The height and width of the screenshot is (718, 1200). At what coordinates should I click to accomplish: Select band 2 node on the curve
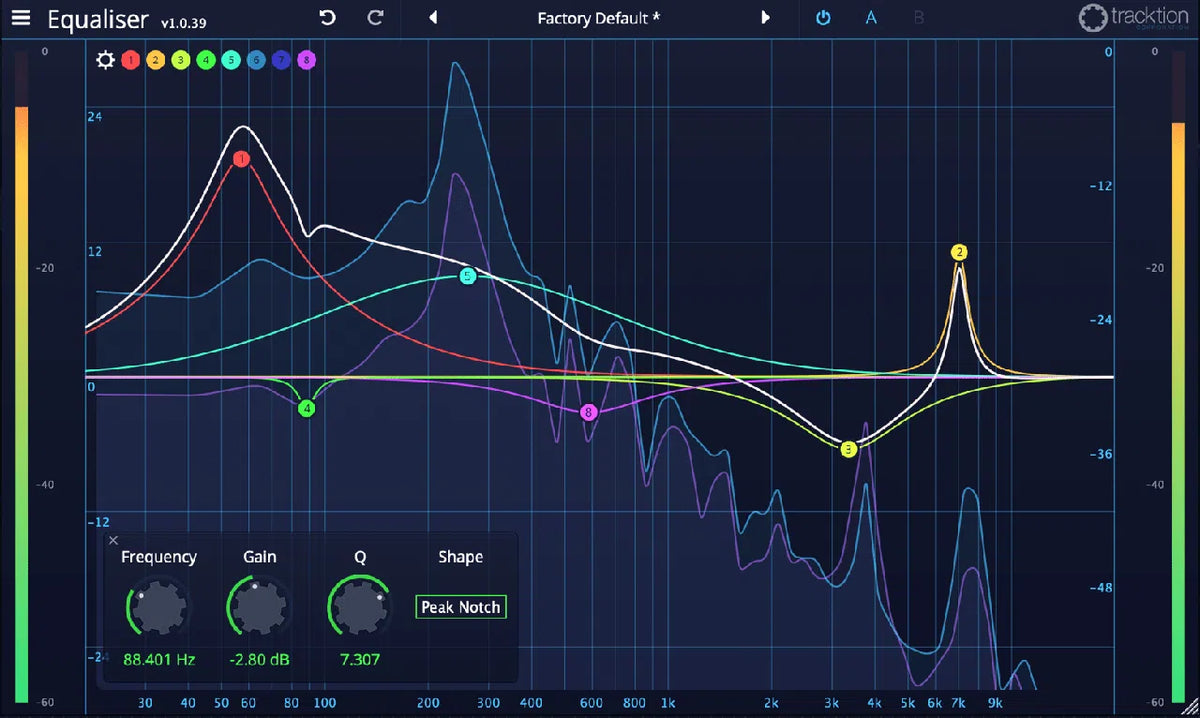[x=959, y=252]
